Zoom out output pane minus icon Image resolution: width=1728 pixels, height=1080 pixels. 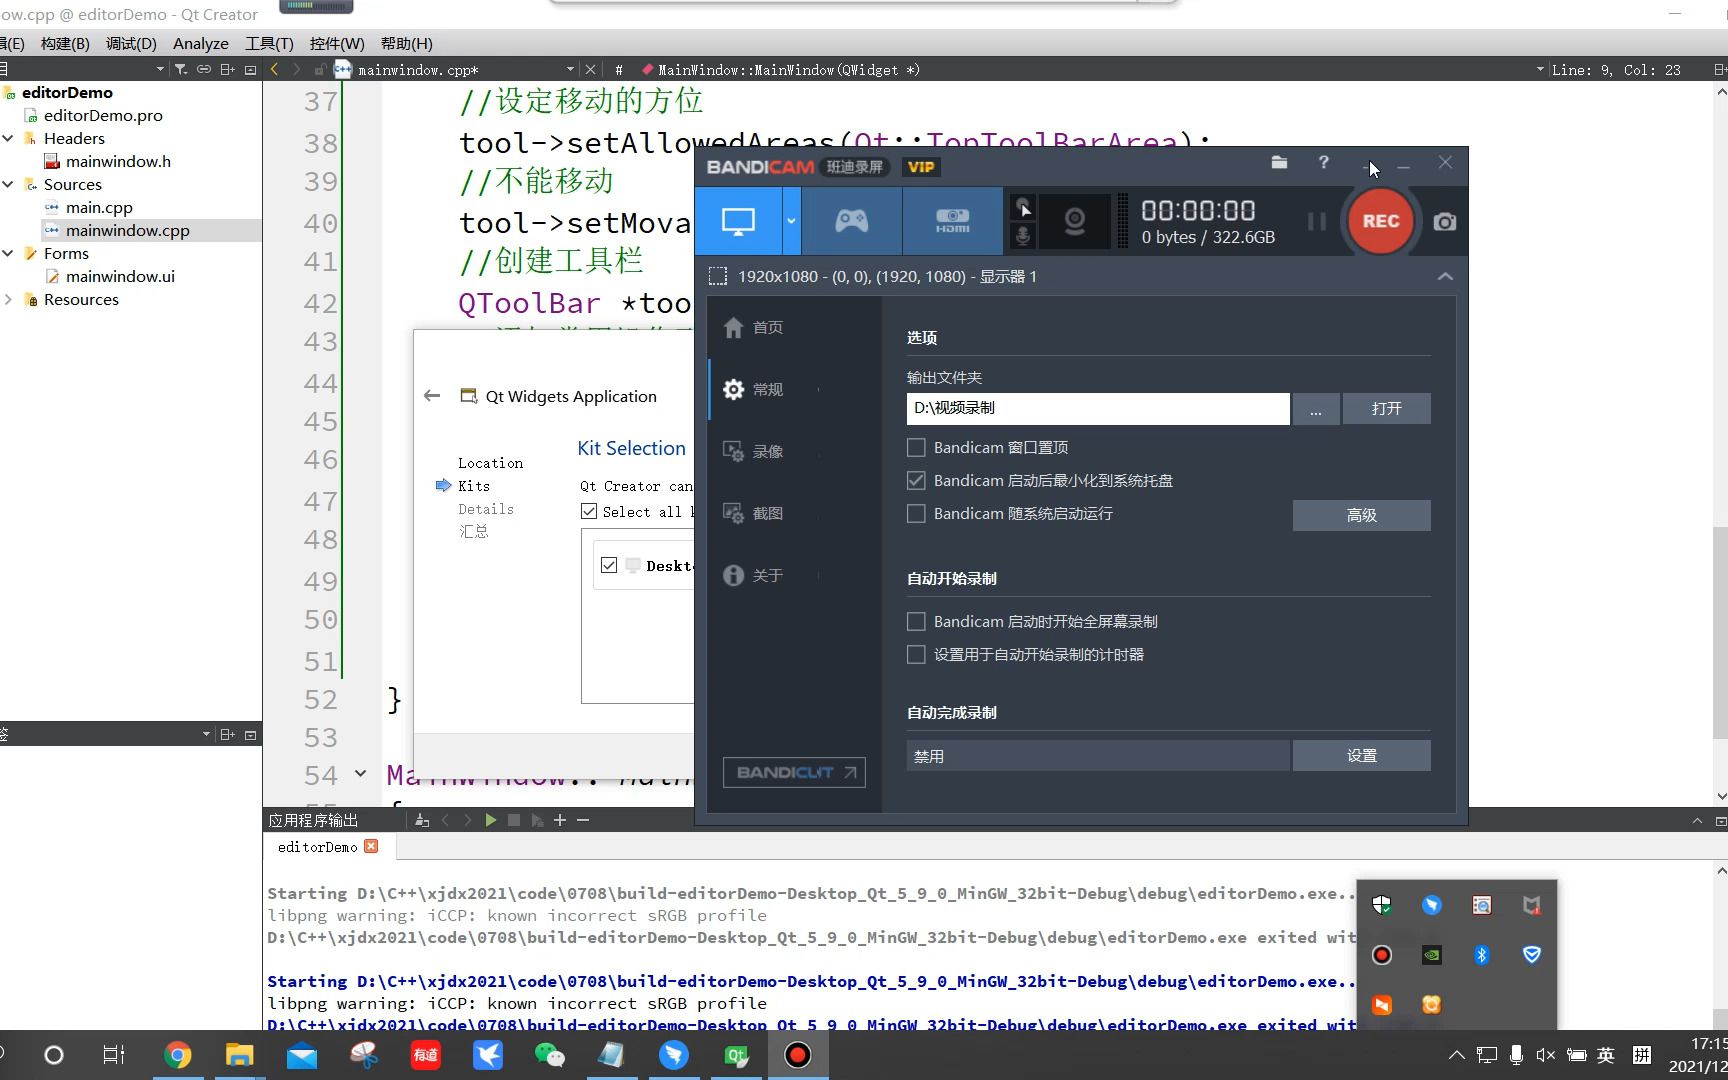coord(583,820)
